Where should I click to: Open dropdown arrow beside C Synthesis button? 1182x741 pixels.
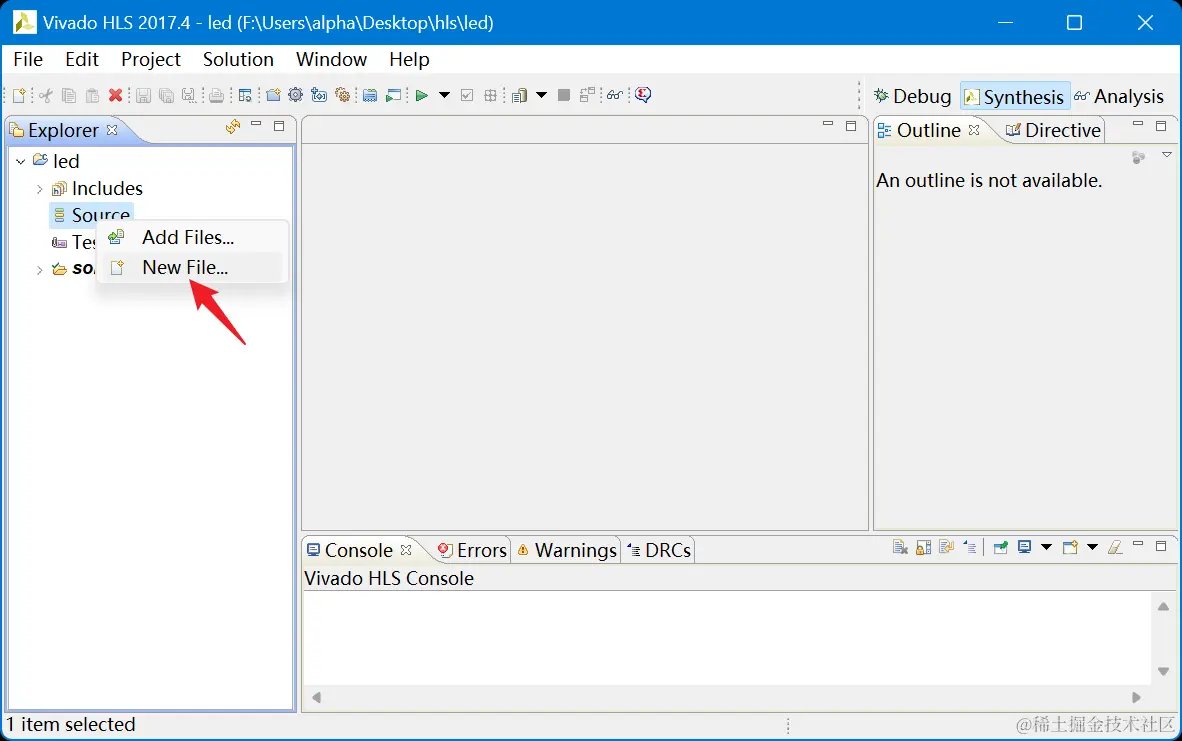pyautogui.click(x=444, y=95)
